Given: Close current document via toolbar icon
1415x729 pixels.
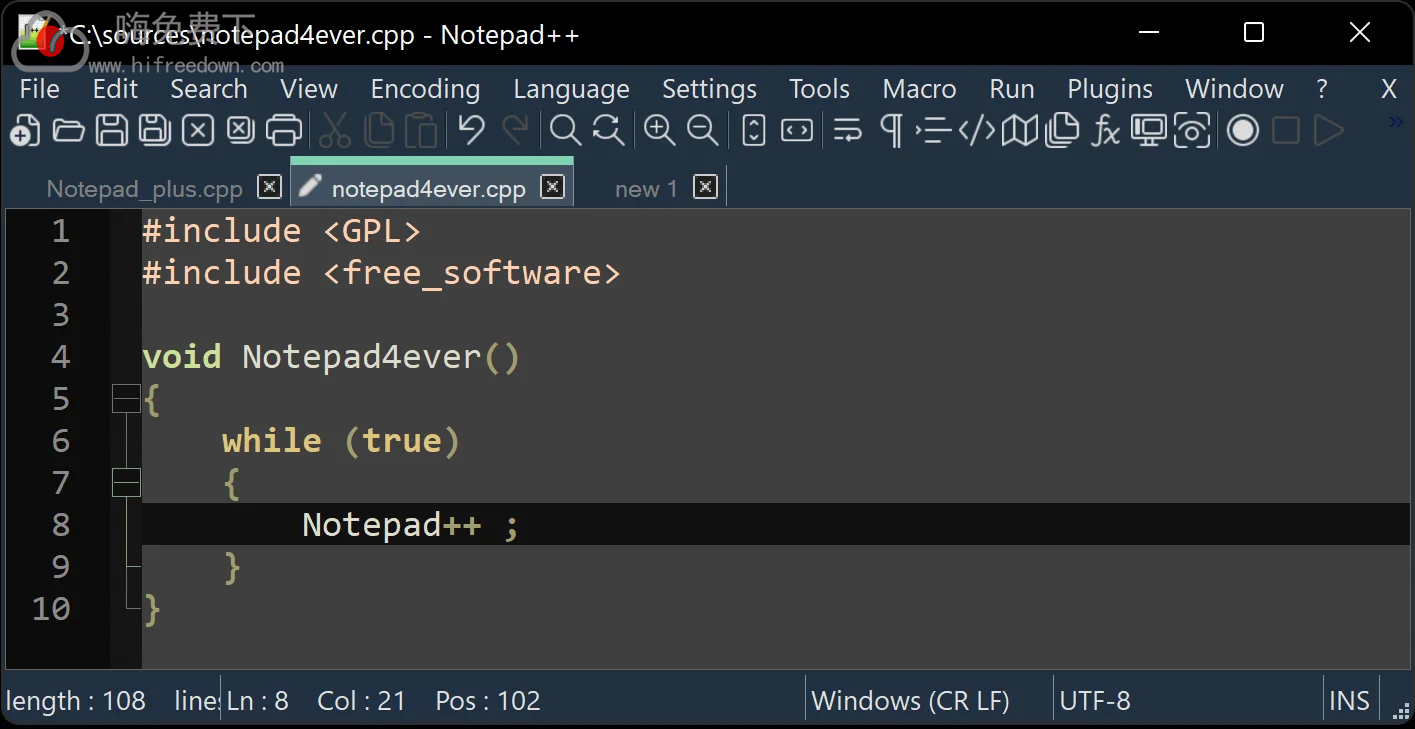Looking at the screenshot, I should [x=198, y=130].
